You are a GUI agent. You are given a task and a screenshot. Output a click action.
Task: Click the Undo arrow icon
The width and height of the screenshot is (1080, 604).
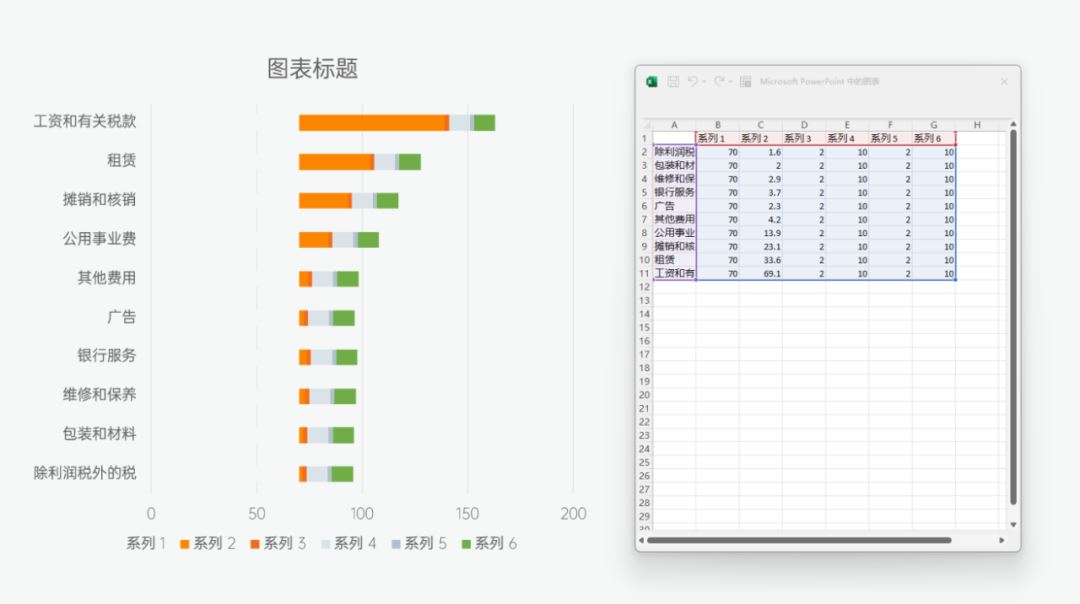click(693, 81)
